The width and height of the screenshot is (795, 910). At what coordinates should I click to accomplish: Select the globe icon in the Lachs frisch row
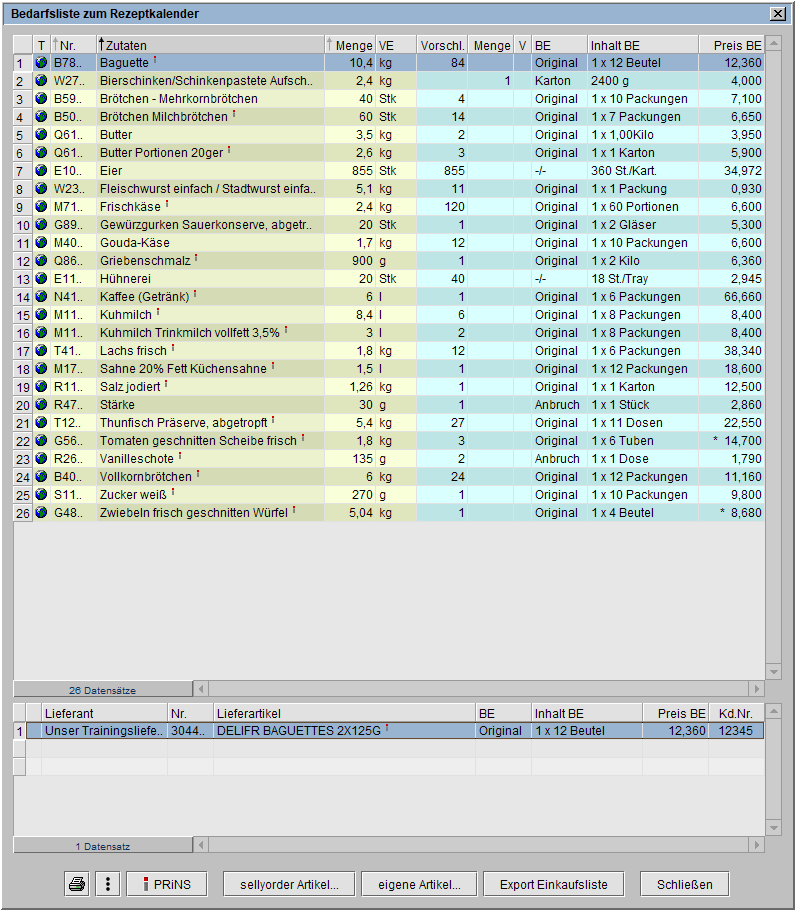click(x=41, y=351)
